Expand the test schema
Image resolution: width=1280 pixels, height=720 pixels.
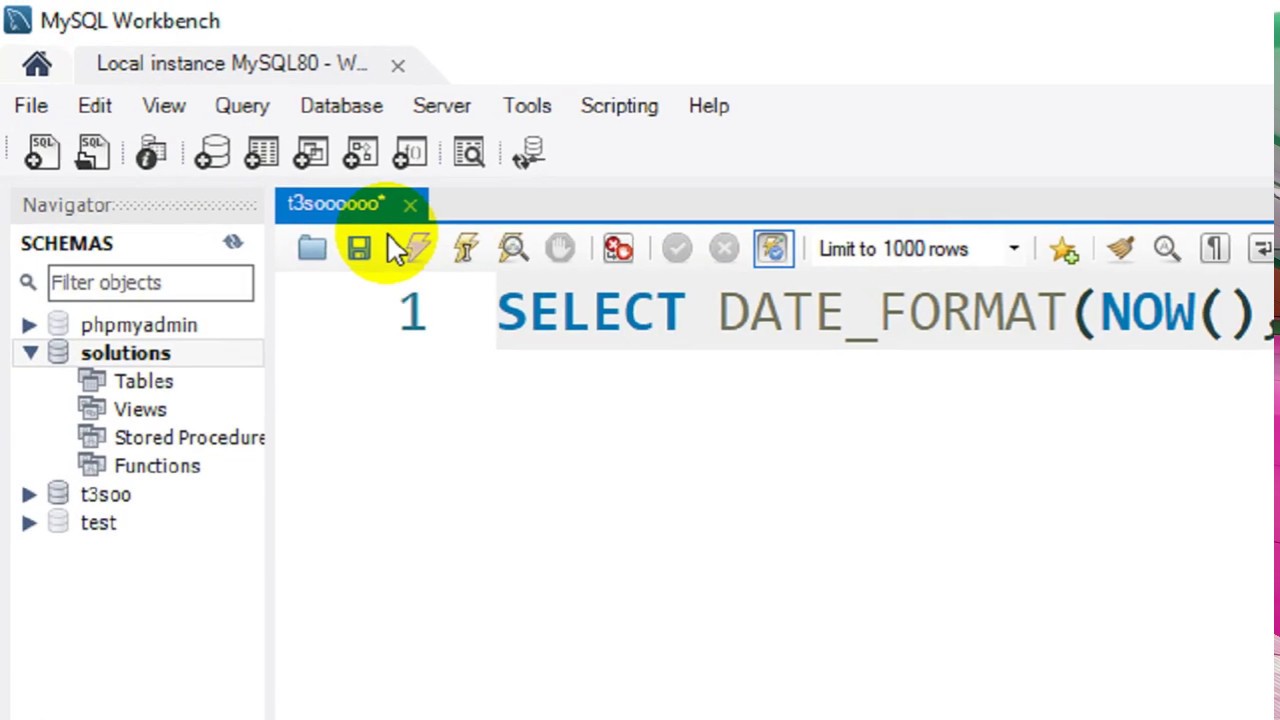(29, 522)
